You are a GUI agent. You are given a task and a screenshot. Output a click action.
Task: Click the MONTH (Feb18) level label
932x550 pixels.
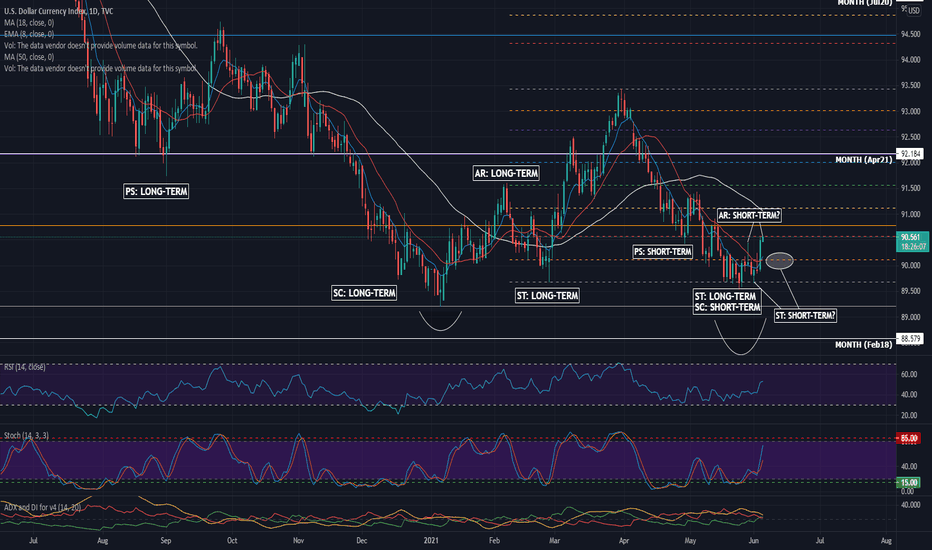point(864,345)
